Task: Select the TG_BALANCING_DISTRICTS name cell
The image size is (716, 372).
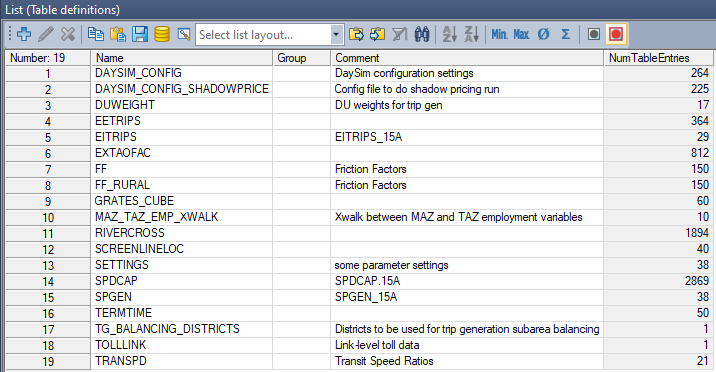Action: point(182,329)
